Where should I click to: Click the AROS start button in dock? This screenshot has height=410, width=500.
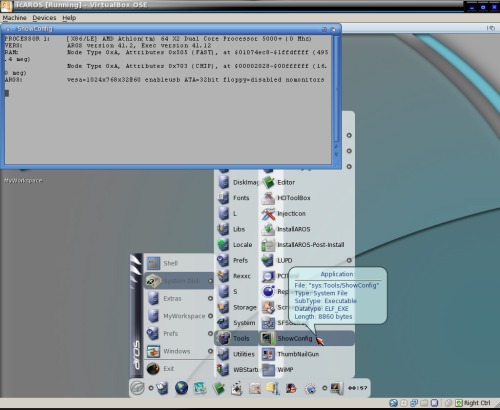pyautogui.click(x=137, y=388)
